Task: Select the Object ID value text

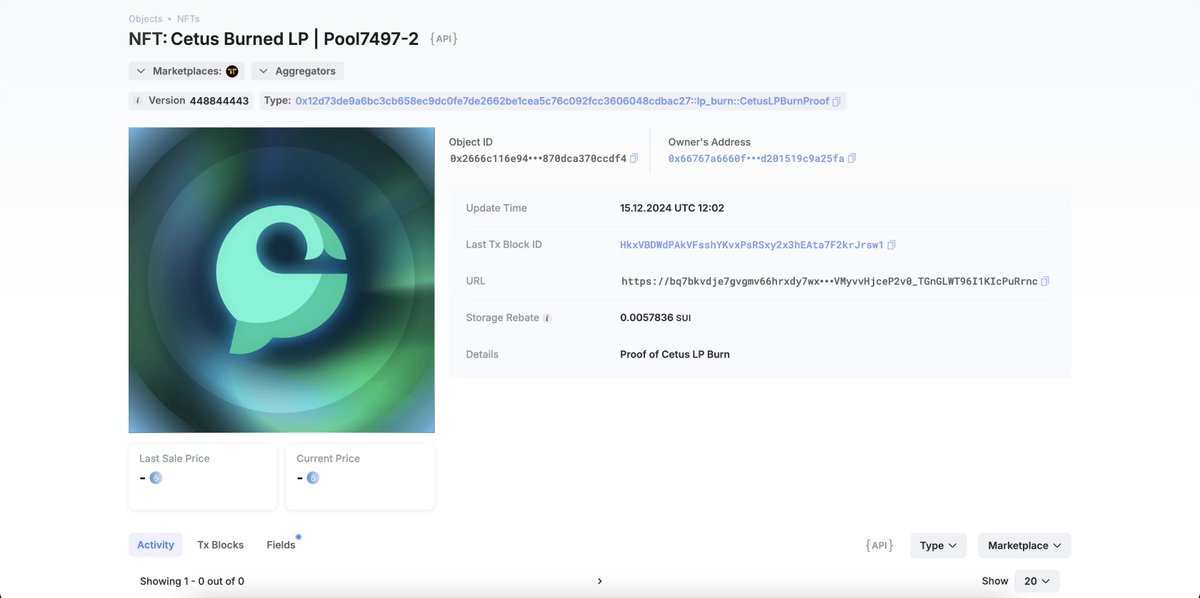Action: tap(538, 159)
